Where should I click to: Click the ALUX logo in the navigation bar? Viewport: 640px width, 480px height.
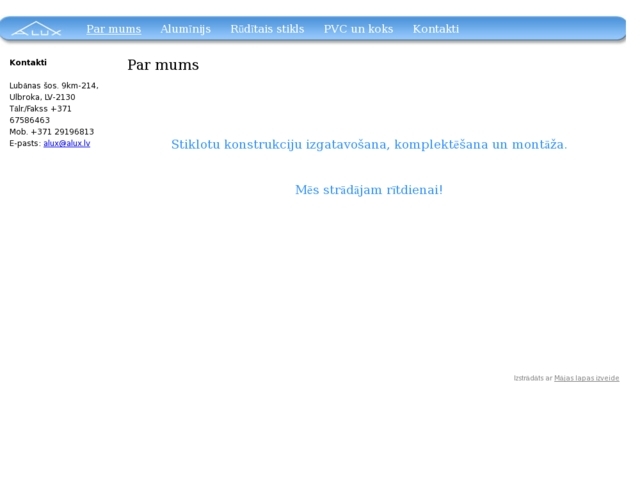point(36,29)
